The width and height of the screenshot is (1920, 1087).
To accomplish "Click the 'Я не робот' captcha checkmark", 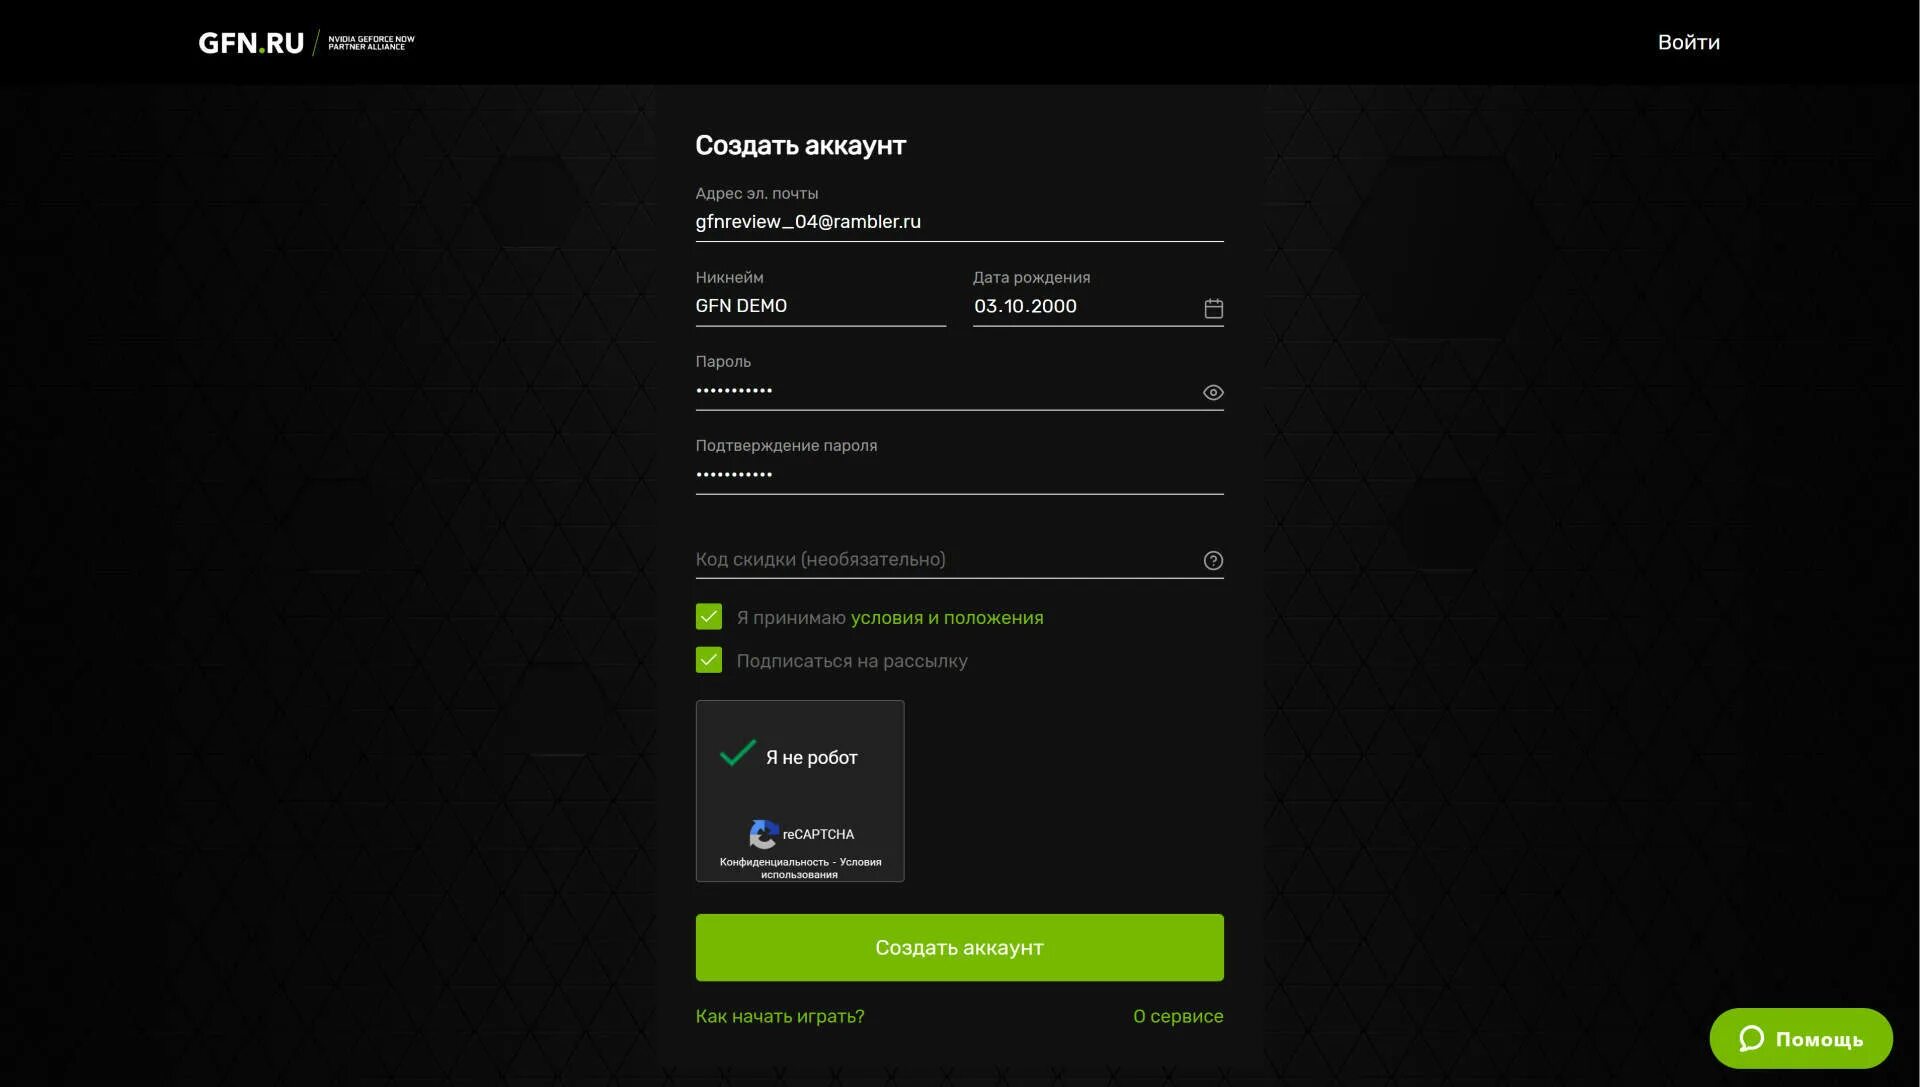I will tap(738, 754).
